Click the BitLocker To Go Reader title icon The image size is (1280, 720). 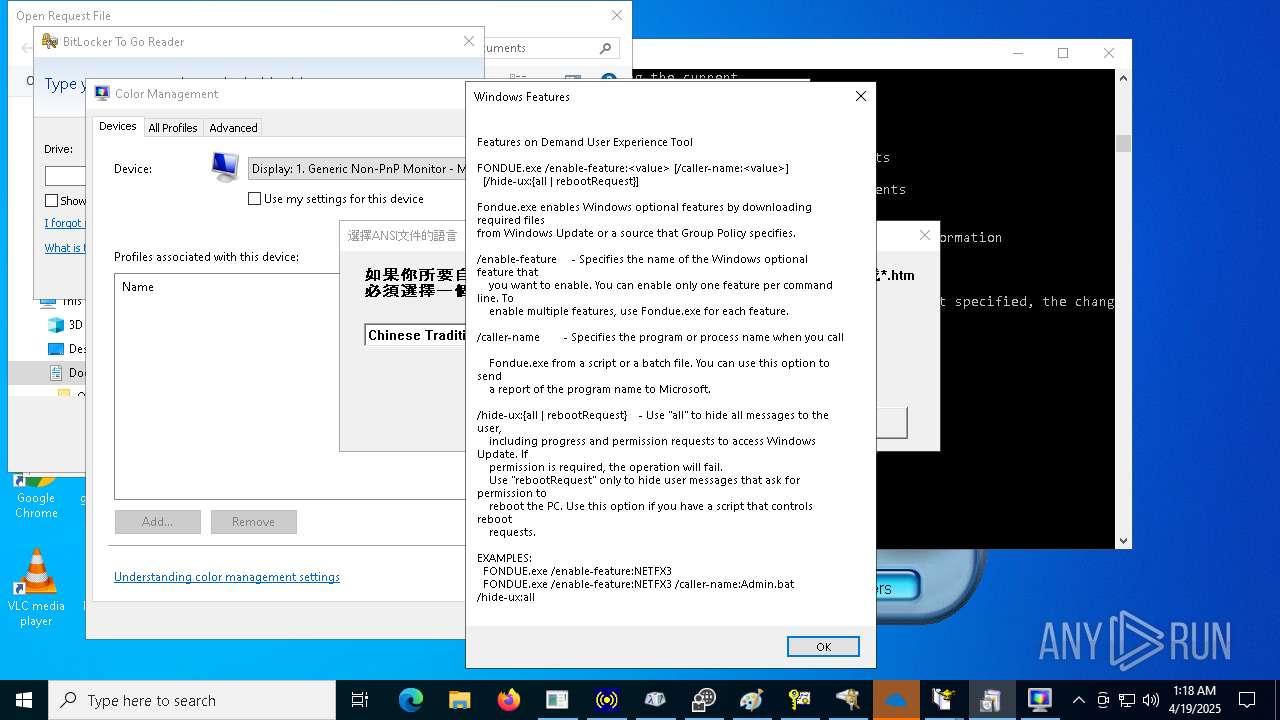click(50, 42)
